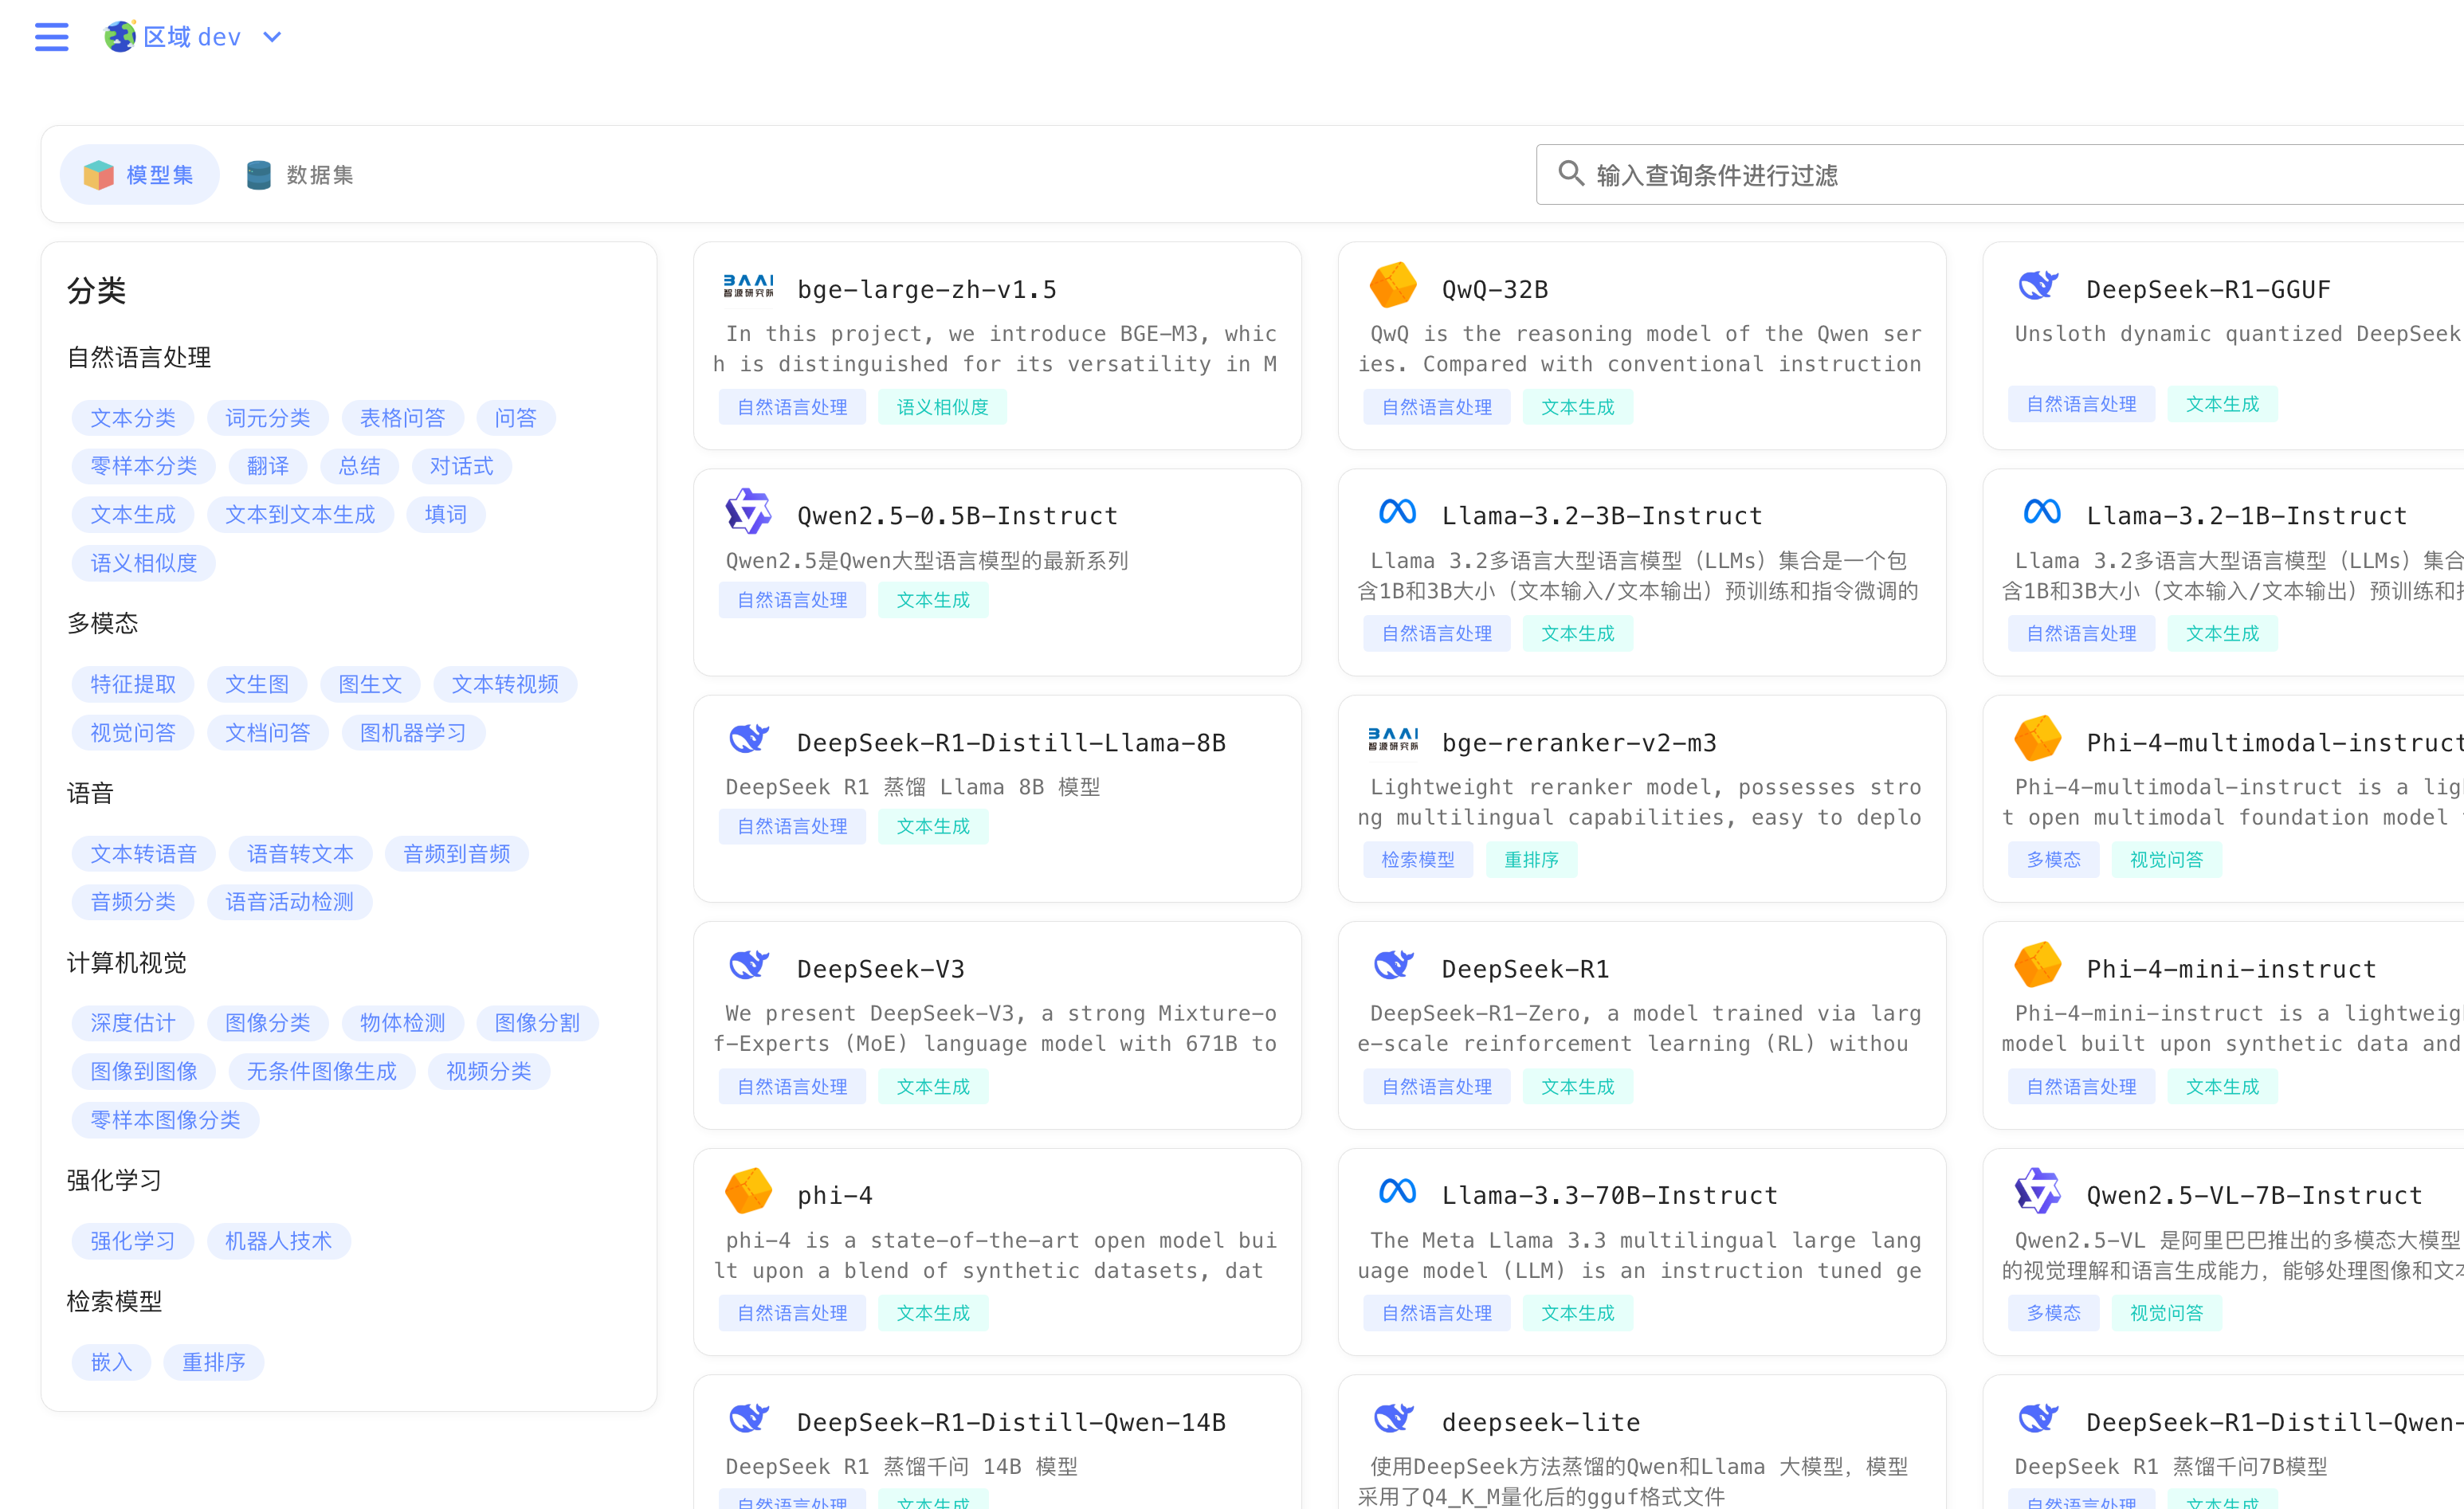Open the hamburger navigation menu
Image resolution: width=2464 pixels, height=1509 pixels.
pyautogui.click(x=52, y=37)
